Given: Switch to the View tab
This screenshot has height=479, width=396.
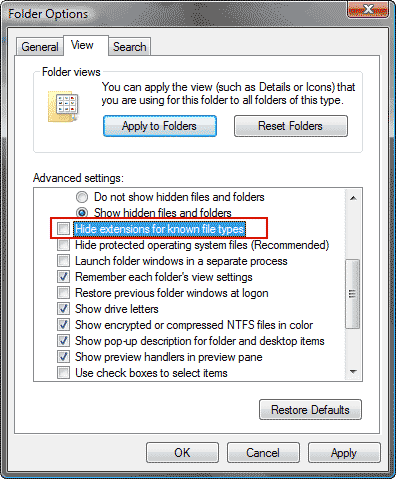Looking at the screenshot, I should click(86, 45).
